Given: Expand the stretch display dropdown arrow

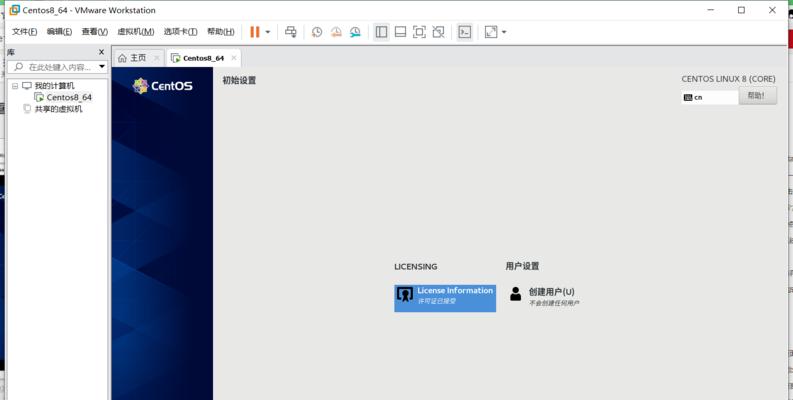Looking at the screenshot, I should (x=504, y=32).
